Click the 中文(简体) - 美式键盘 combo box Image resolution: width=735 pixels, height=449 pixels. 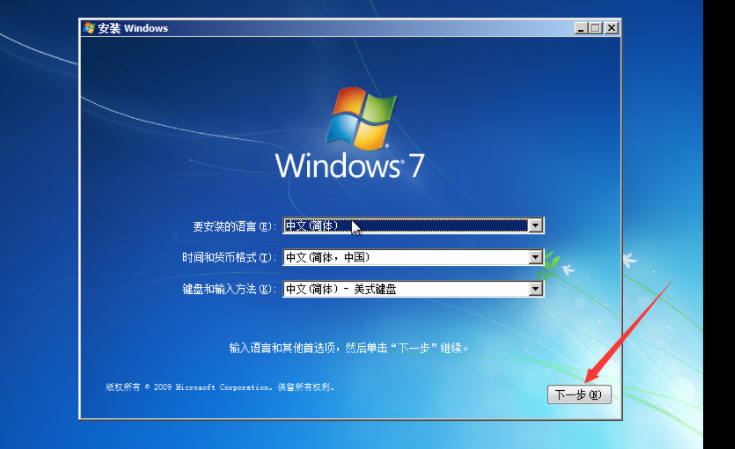pyautogui.click(x=413, y=289)
